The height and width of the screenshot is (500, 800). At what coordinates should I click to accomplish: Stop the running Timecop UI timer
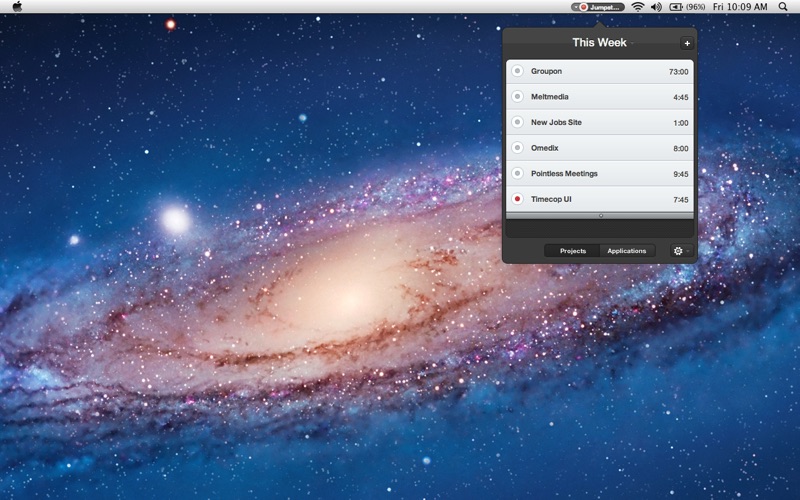point(517,199)
